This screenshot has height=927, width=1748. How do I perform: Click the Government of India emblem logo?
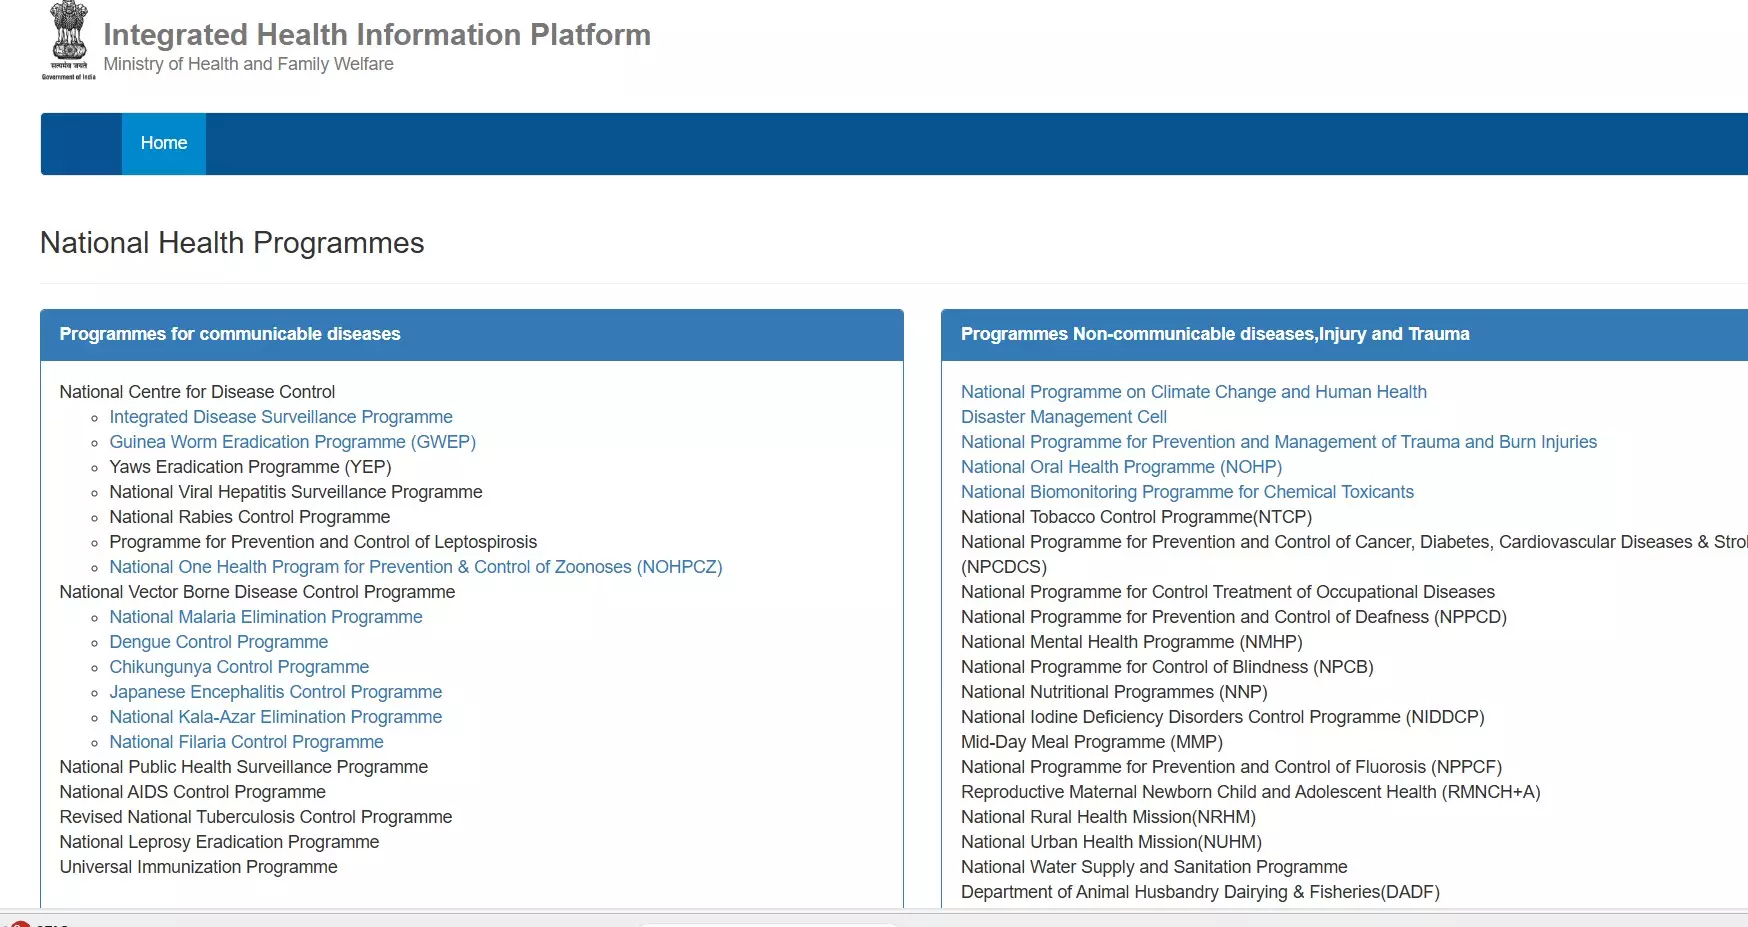68,41
